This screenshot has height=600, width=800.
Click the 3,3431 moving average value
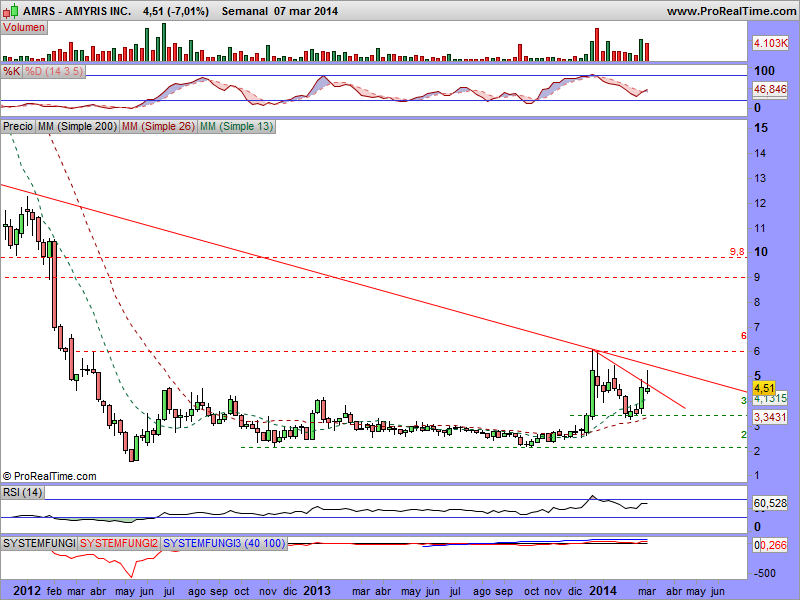(x=770, y=417)
